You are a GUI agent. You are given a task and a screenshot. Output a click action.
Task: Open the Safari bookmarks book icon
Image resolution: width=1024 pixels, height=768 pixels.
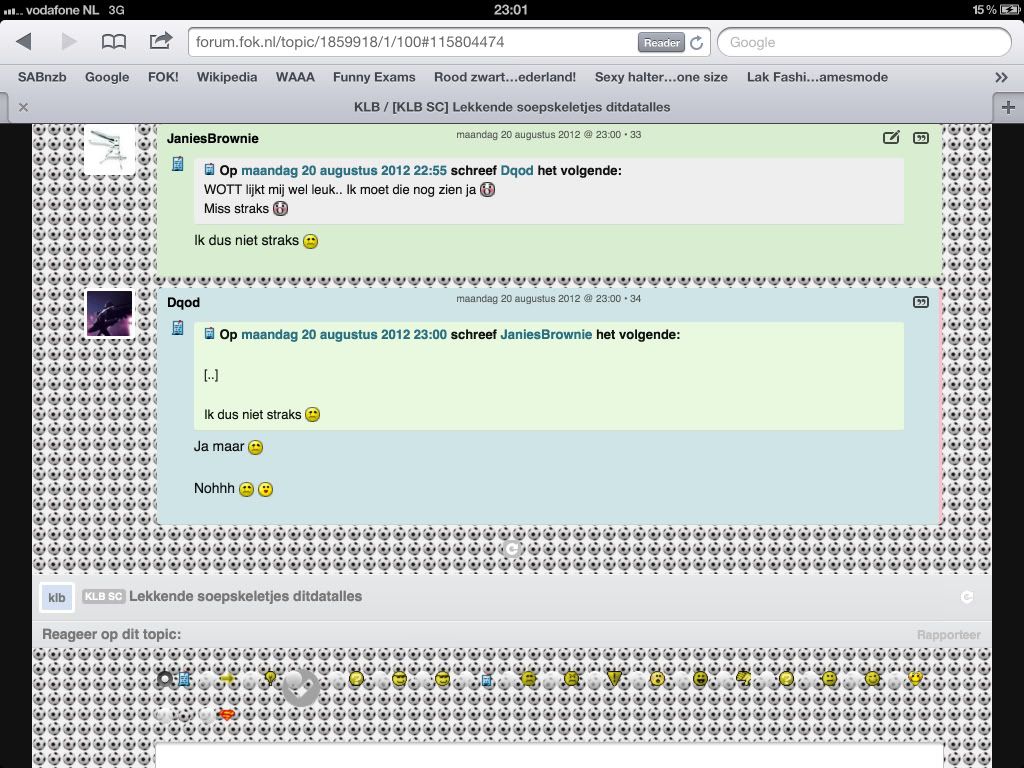point(114,42)
